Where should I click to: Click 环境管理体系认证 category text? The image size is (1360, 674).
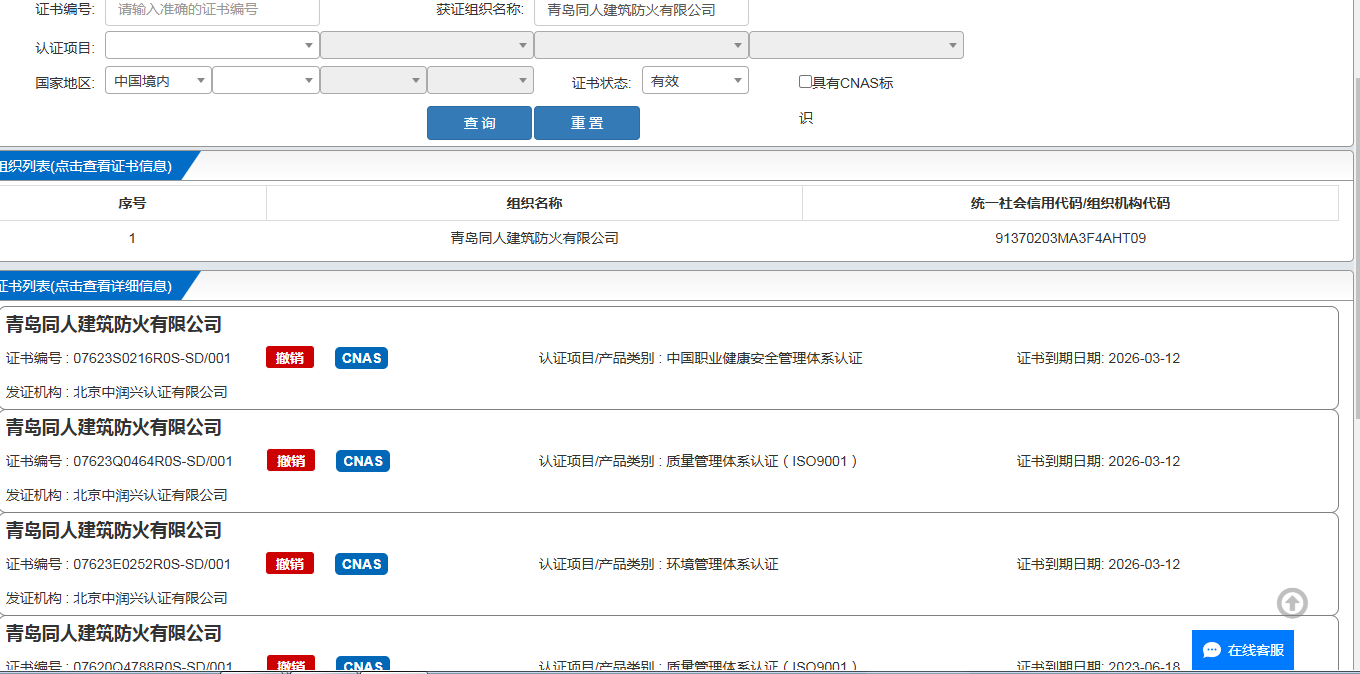coord(722,564)
